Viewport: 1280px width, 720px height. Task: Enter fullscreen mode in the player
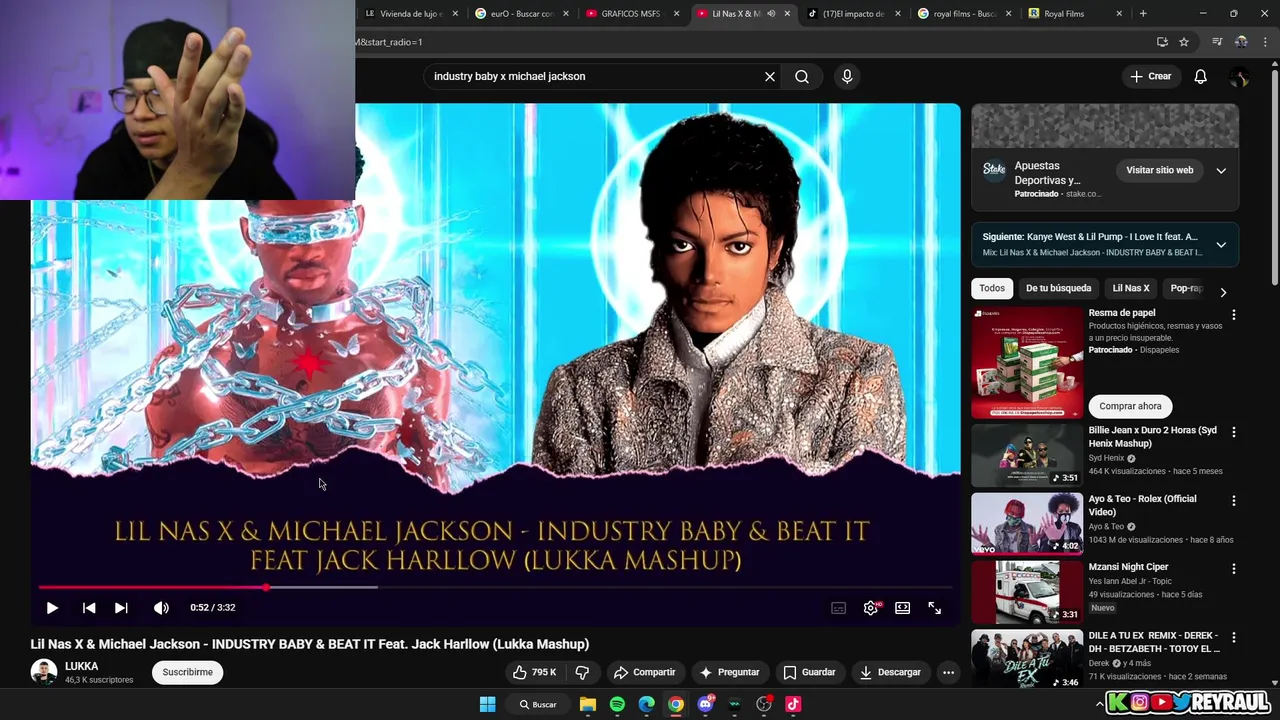click(x=935, y=608)
